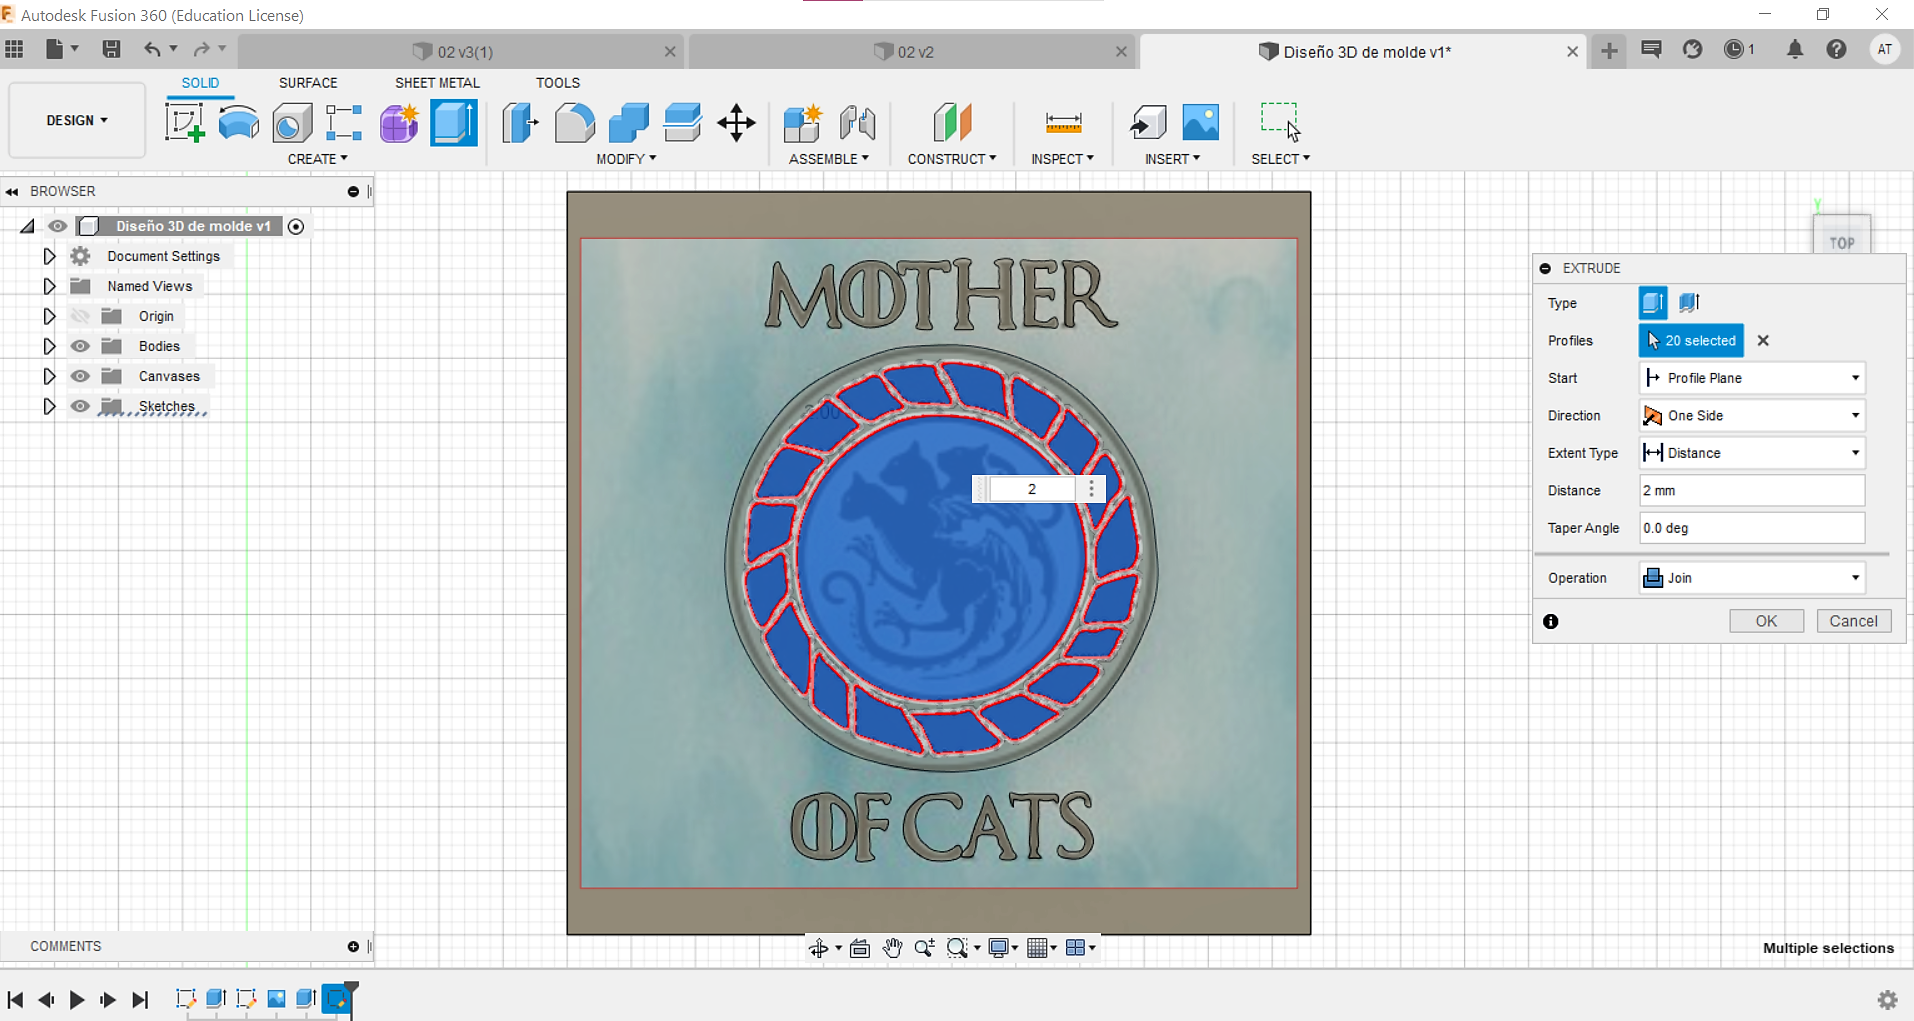The width and height of the screenshot is (1914, 1021).
Task: Switch to the SURFACE tab
Action: click(x=308, y=83)
